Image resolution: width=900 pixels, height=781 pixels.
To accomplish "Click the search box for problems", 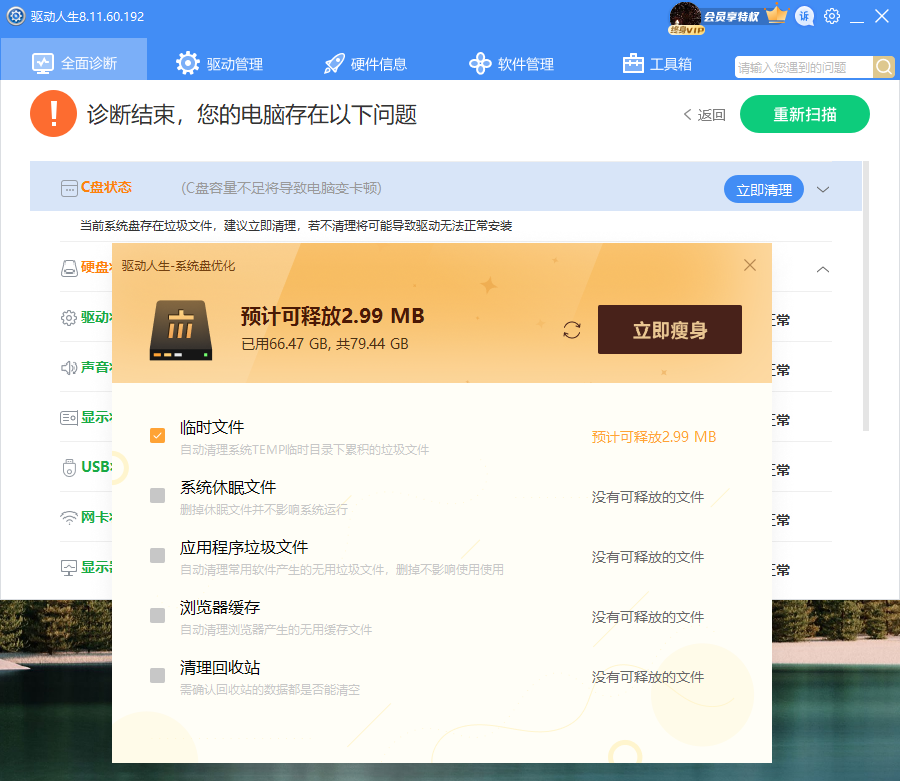I will click(x=804, y=67).
